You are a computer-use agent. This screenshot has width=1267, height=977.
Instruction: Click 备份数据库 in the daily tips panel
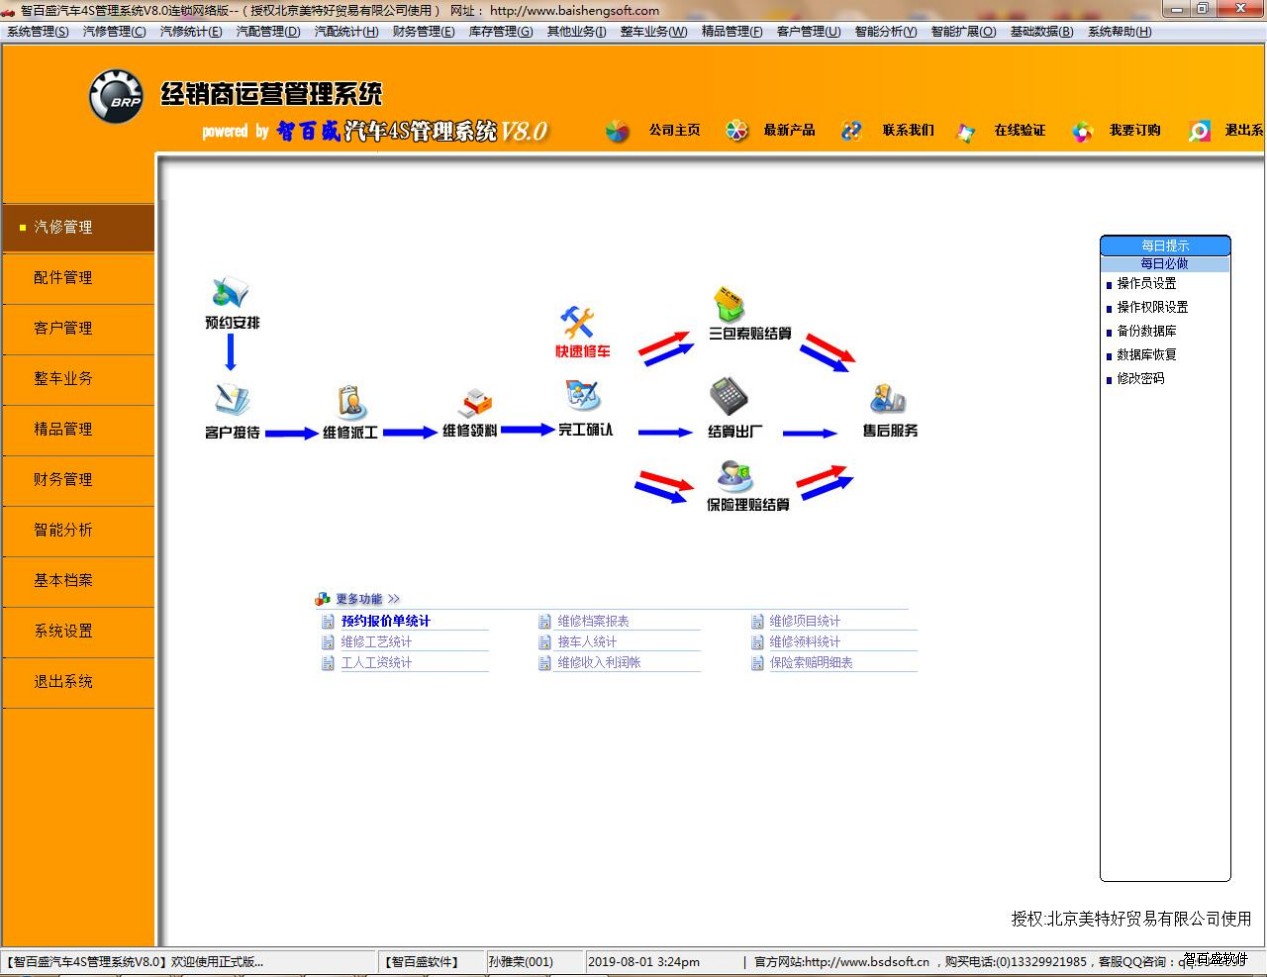tap(1146, 331)
